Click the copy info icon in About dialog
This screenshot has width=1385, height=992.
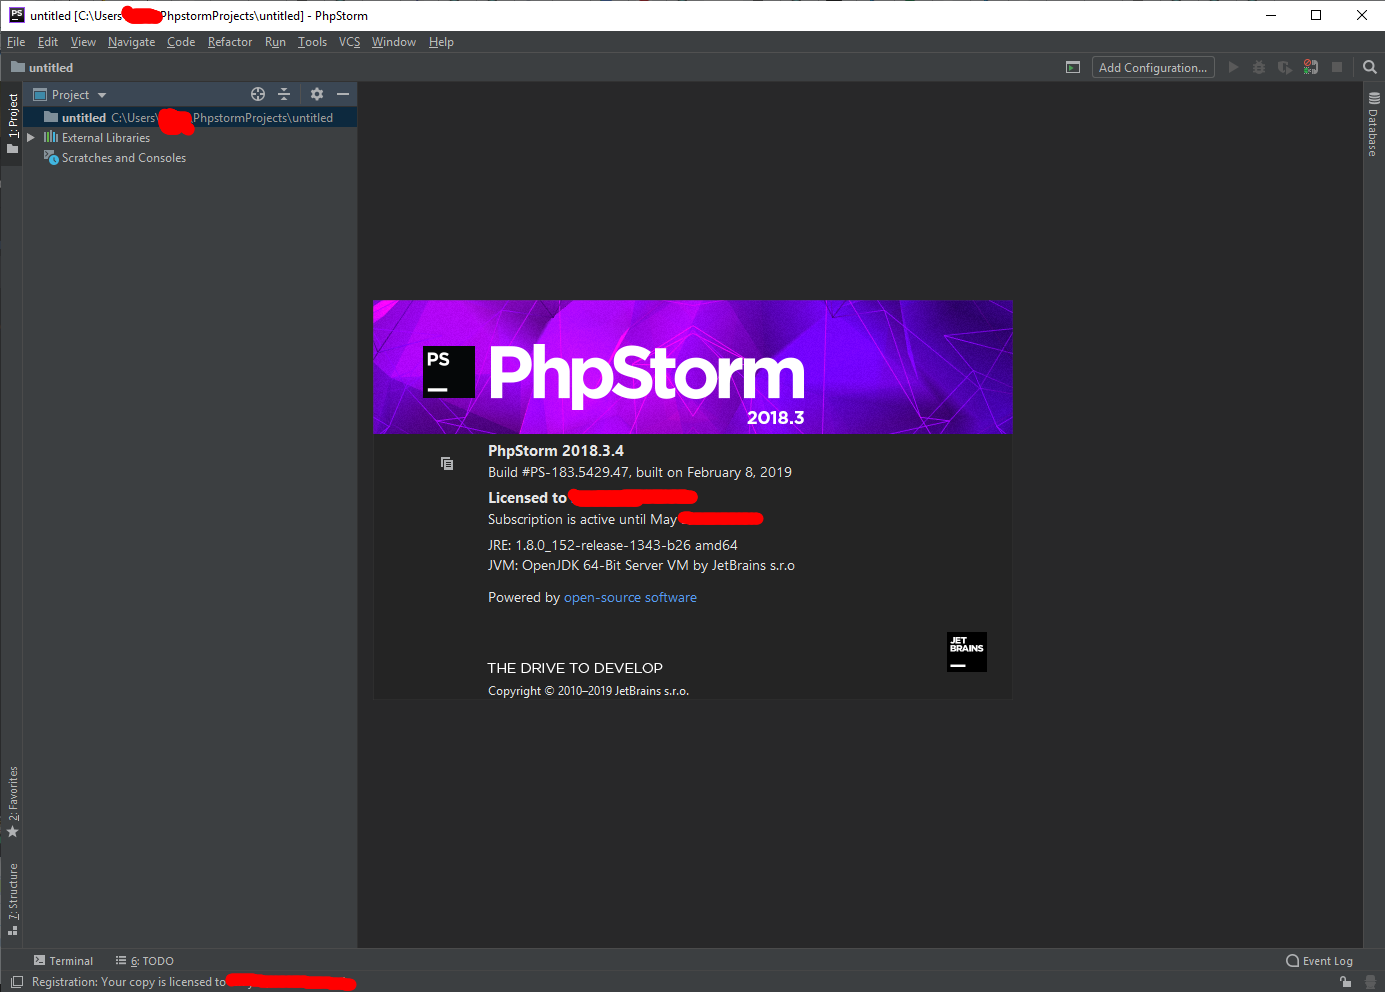pos(447,463)
